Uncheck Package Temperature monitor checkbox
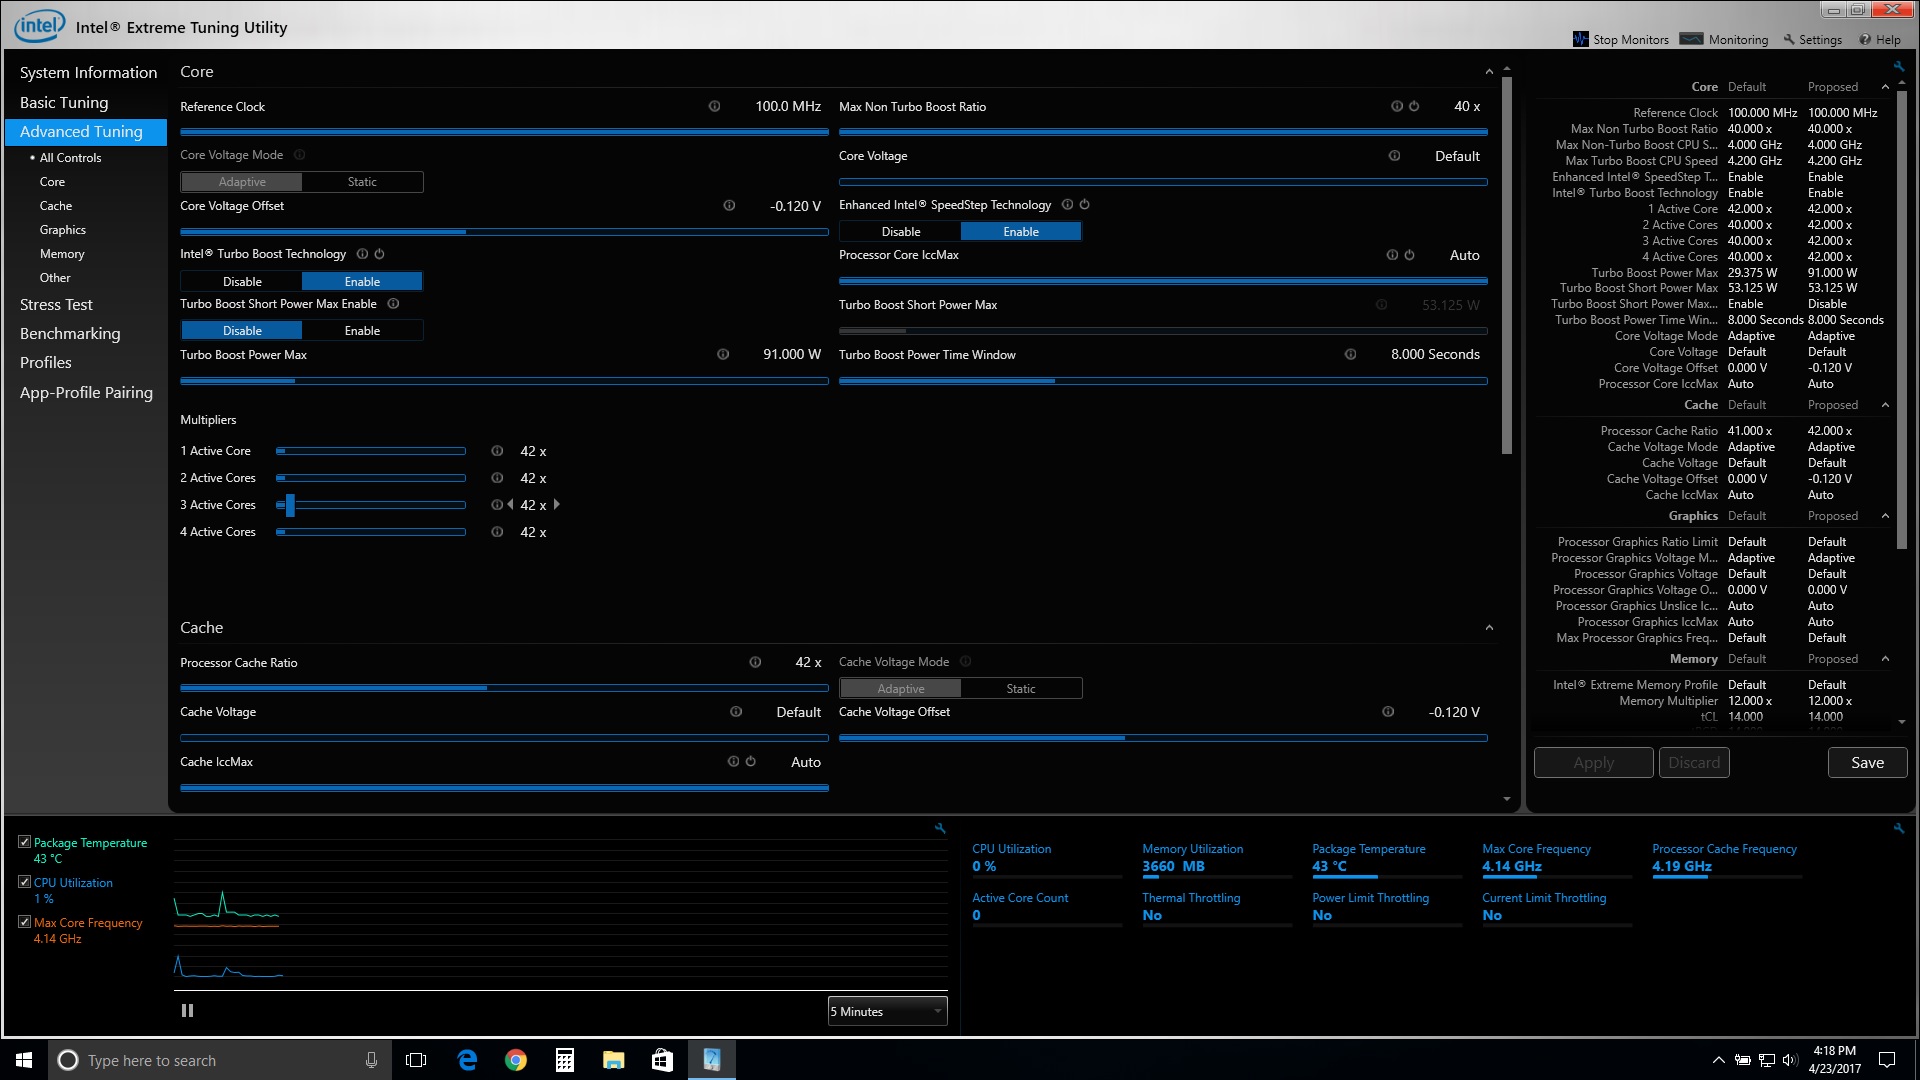The height and width of the screenshot is (1080, 1920). (x=24, y=842)
